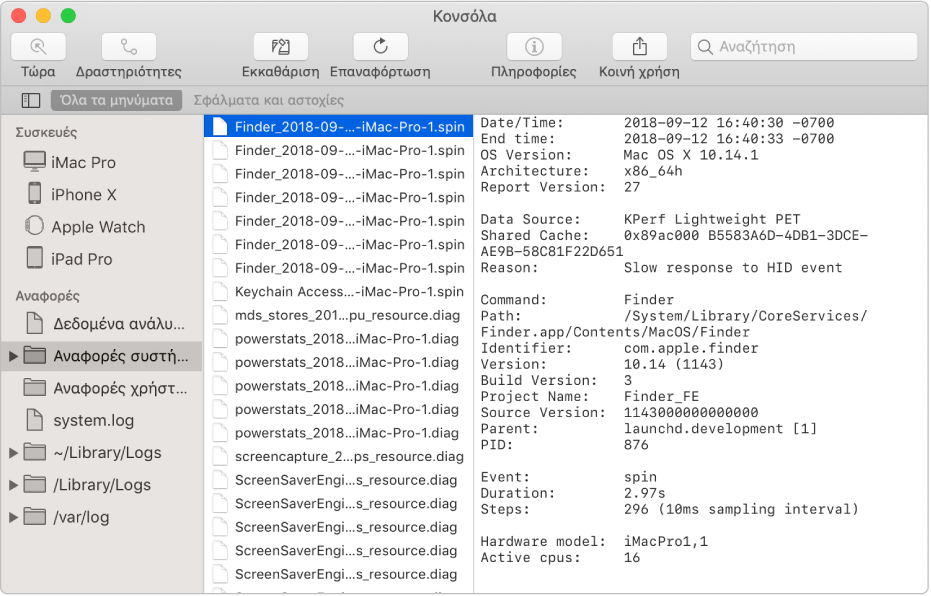Click the Επαναφόρτωση reload icon
The image size is (931, 596).
coord(380,46)
